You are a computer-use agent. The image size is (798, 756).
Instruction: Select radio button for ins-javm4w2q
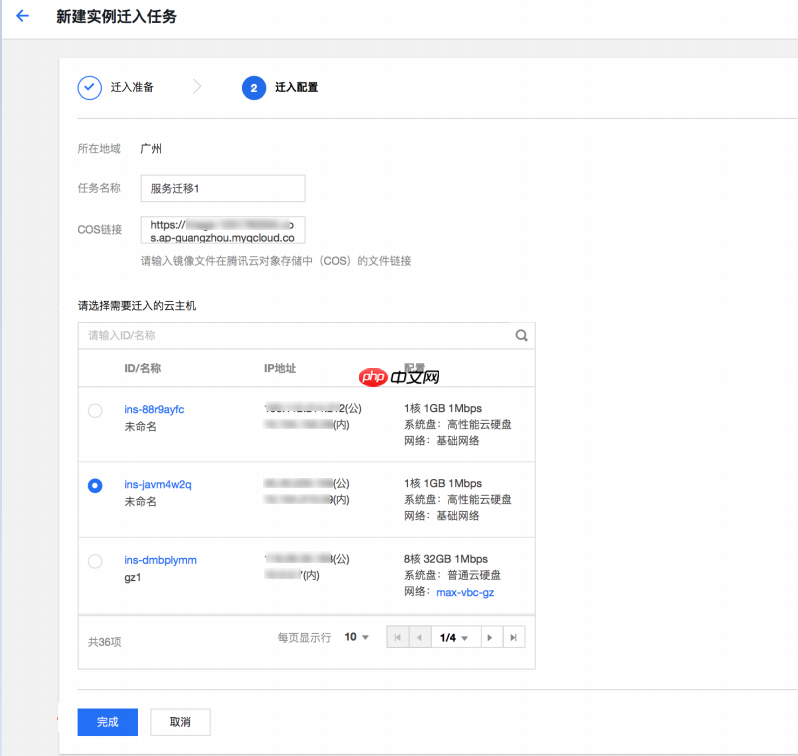coord(95,486)
